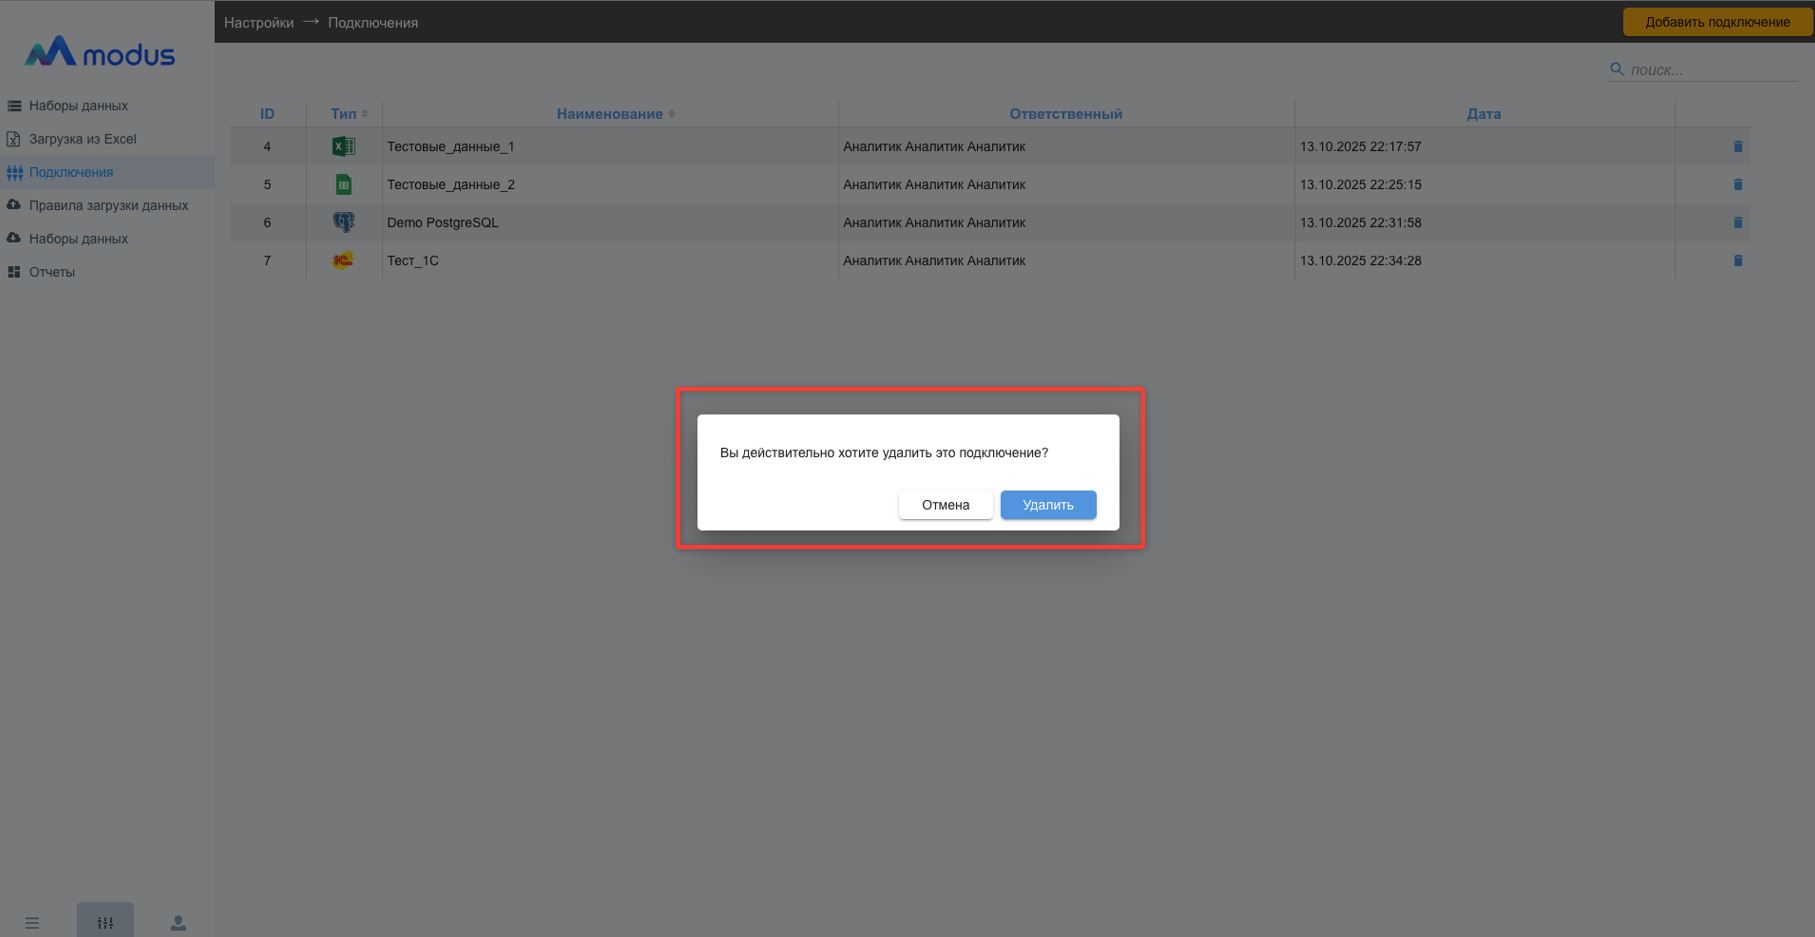Confirm deletion with Удалить button
This screenshot has height=937, width=1815.
tap(1047, 505)
